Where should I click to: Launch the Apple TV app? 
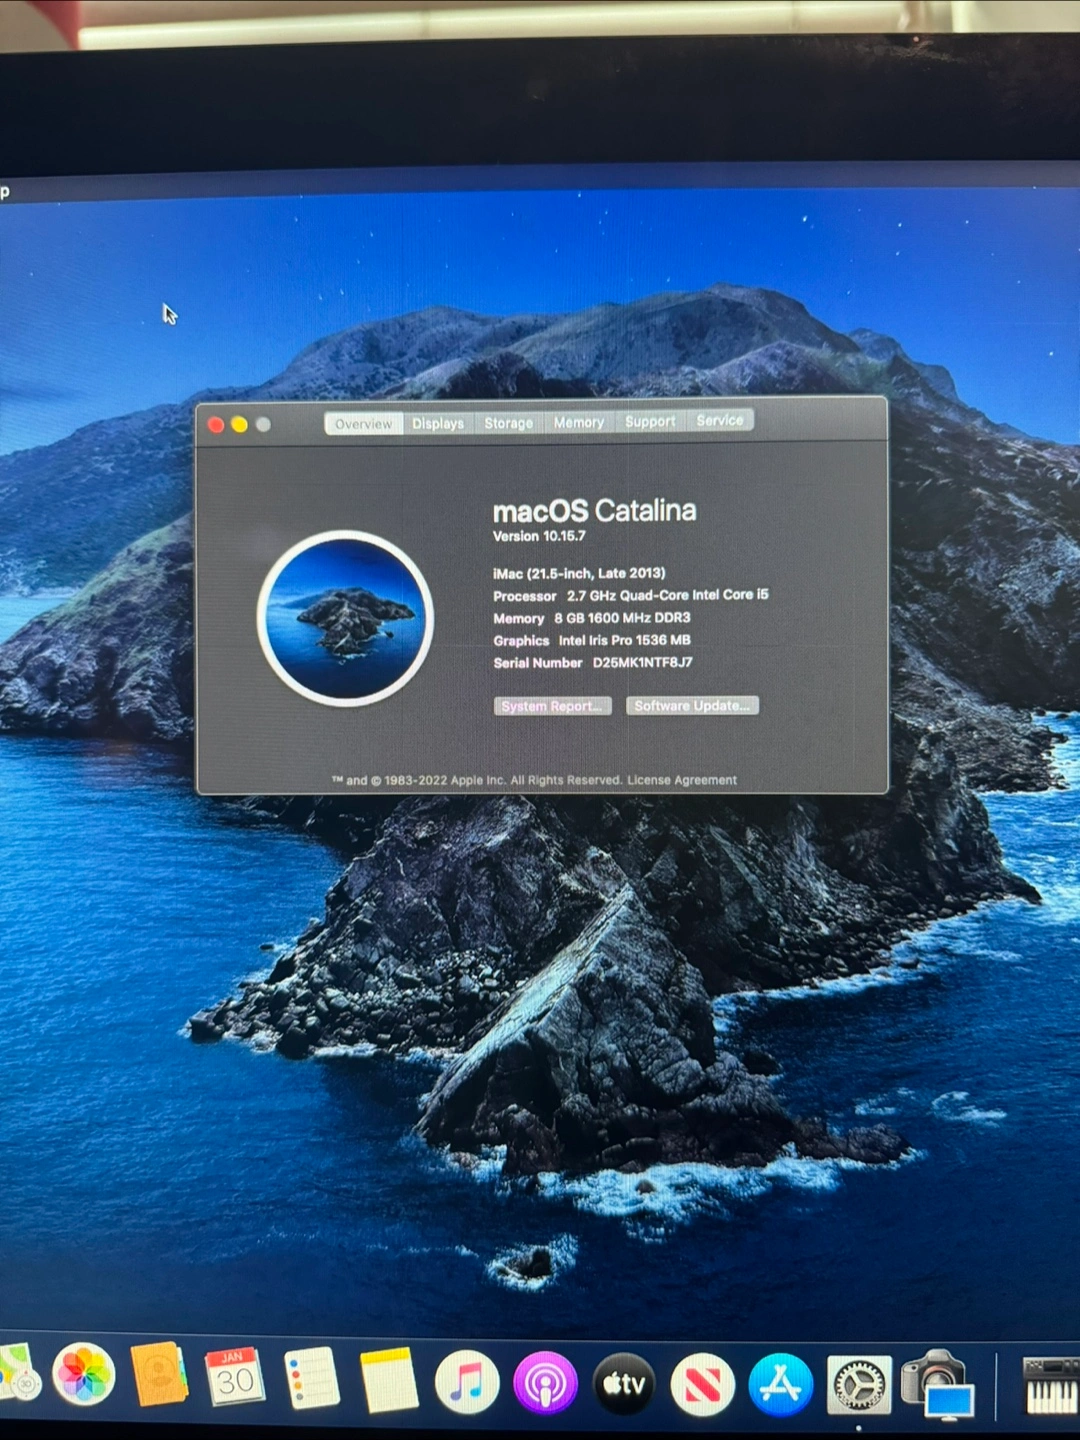(624, 1385)
